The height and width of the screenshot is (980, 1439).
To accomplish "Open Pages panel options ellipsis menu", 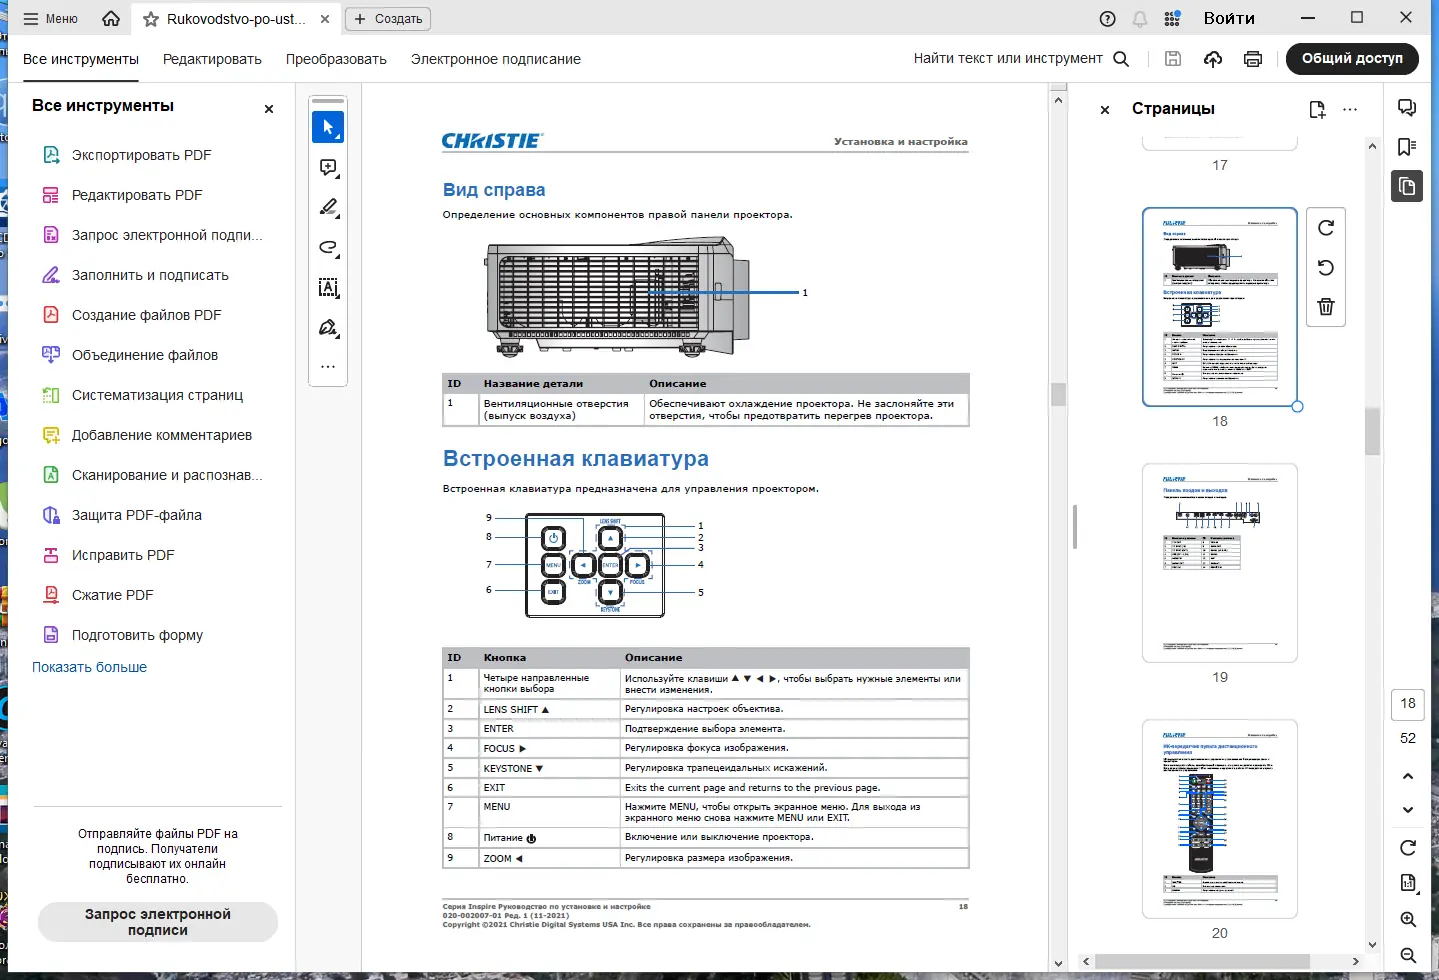I will (1350, 109).
